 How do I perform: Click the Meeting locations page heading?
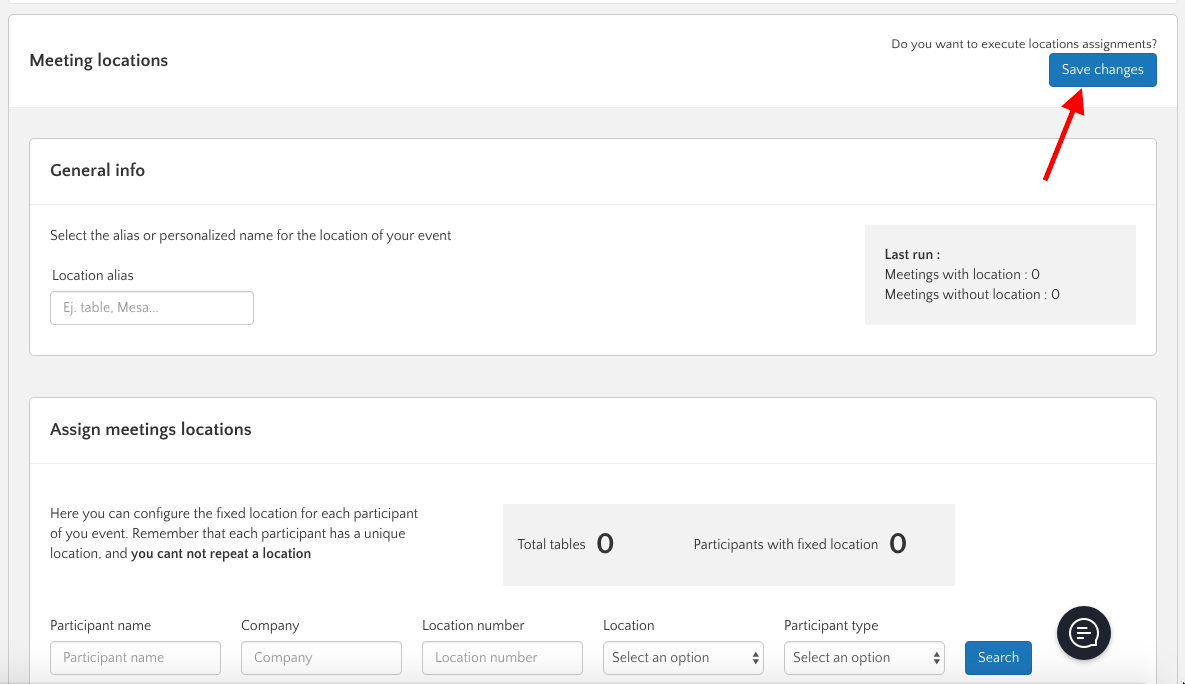[x=99, y=61]
